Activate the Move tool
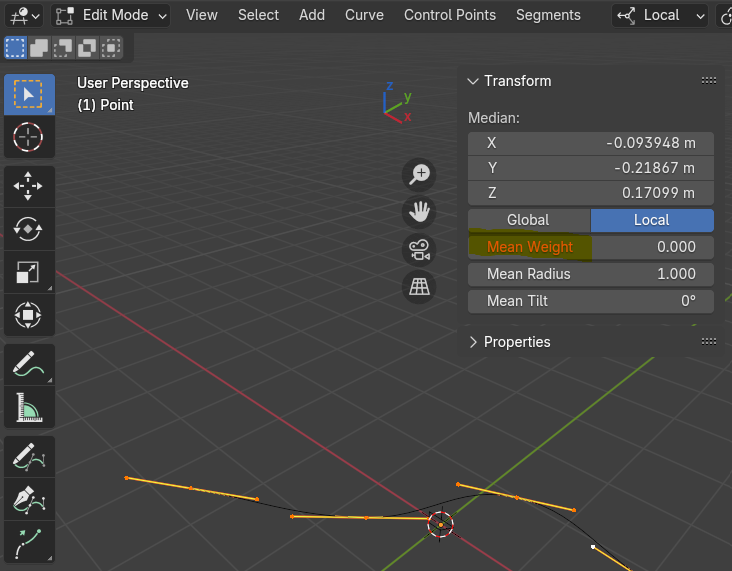Screen dimensions: 732x571 [29, 186]
